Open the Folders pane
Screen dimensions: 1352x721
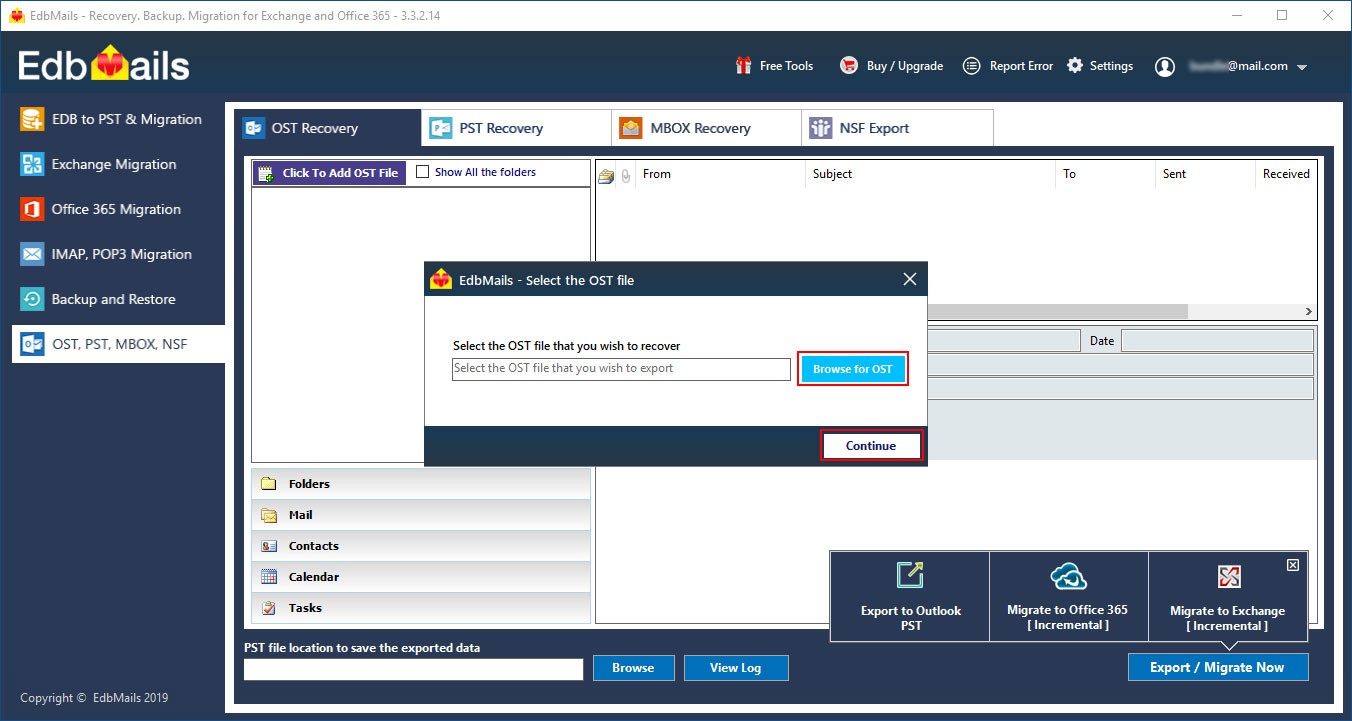[x=421, y=484]
